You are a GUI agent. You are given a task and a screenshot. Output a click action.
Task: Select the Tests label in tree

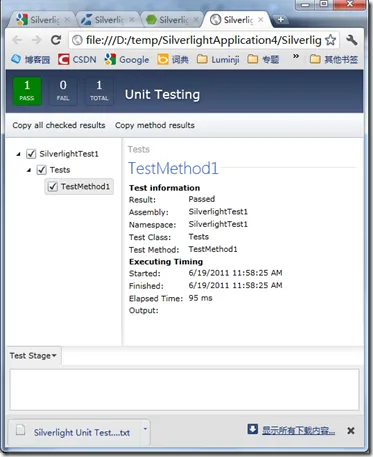(60, 170)
